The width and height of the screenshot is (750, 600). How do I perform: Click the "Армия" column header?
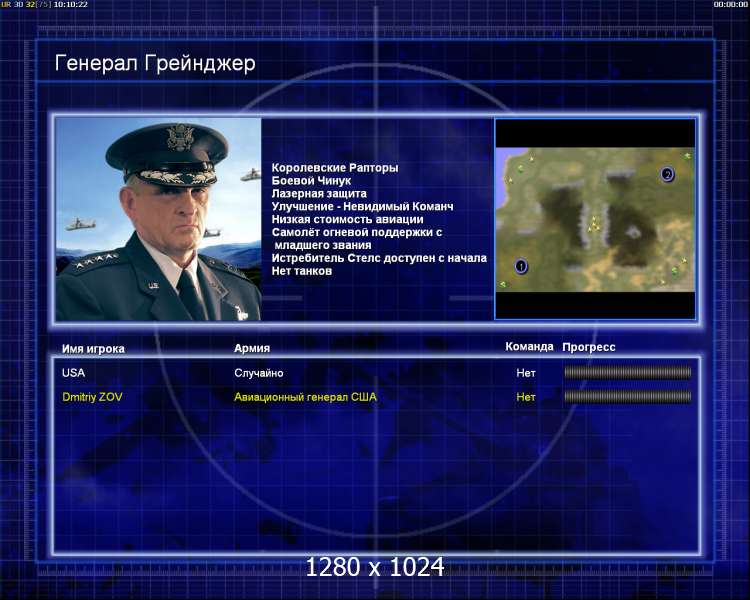(252, 348)
